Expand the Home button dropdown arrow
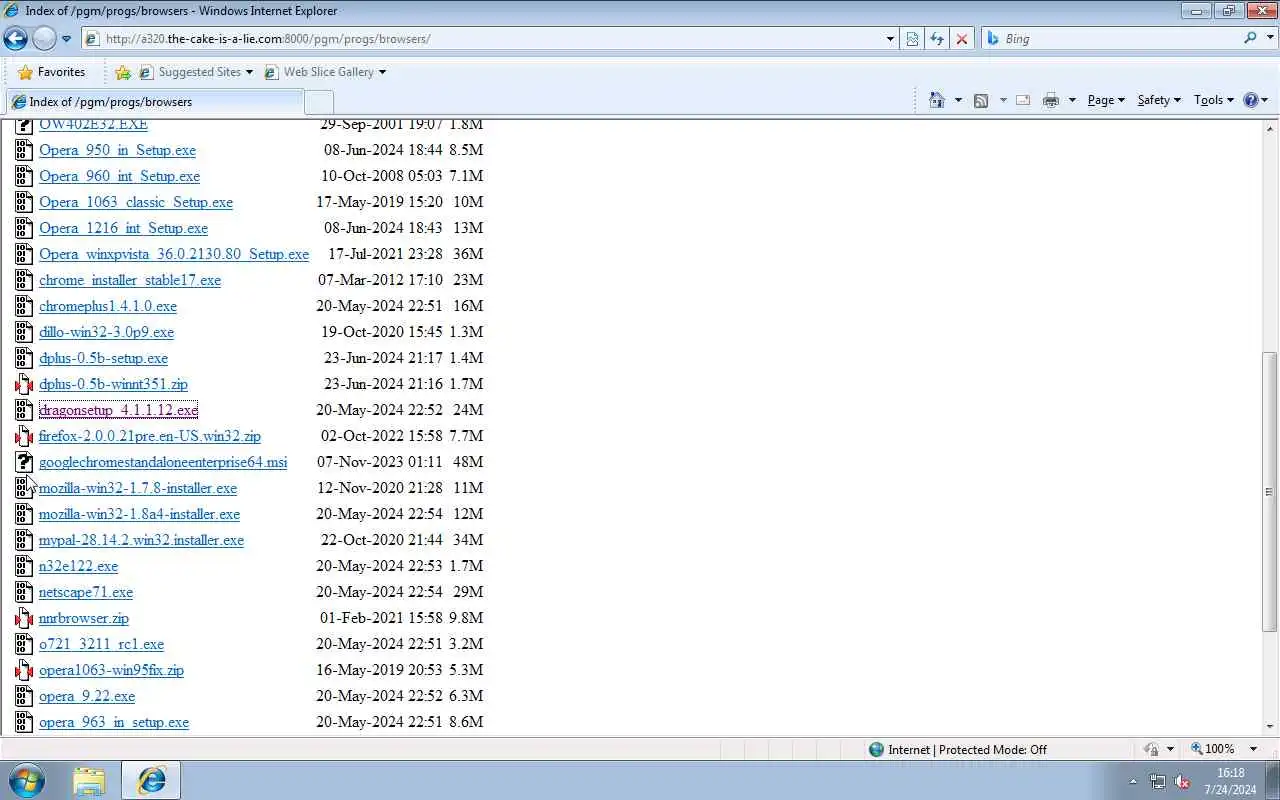Image resolution: width=1280 pixels, height=800 pixels. click(x=958, y=100)
